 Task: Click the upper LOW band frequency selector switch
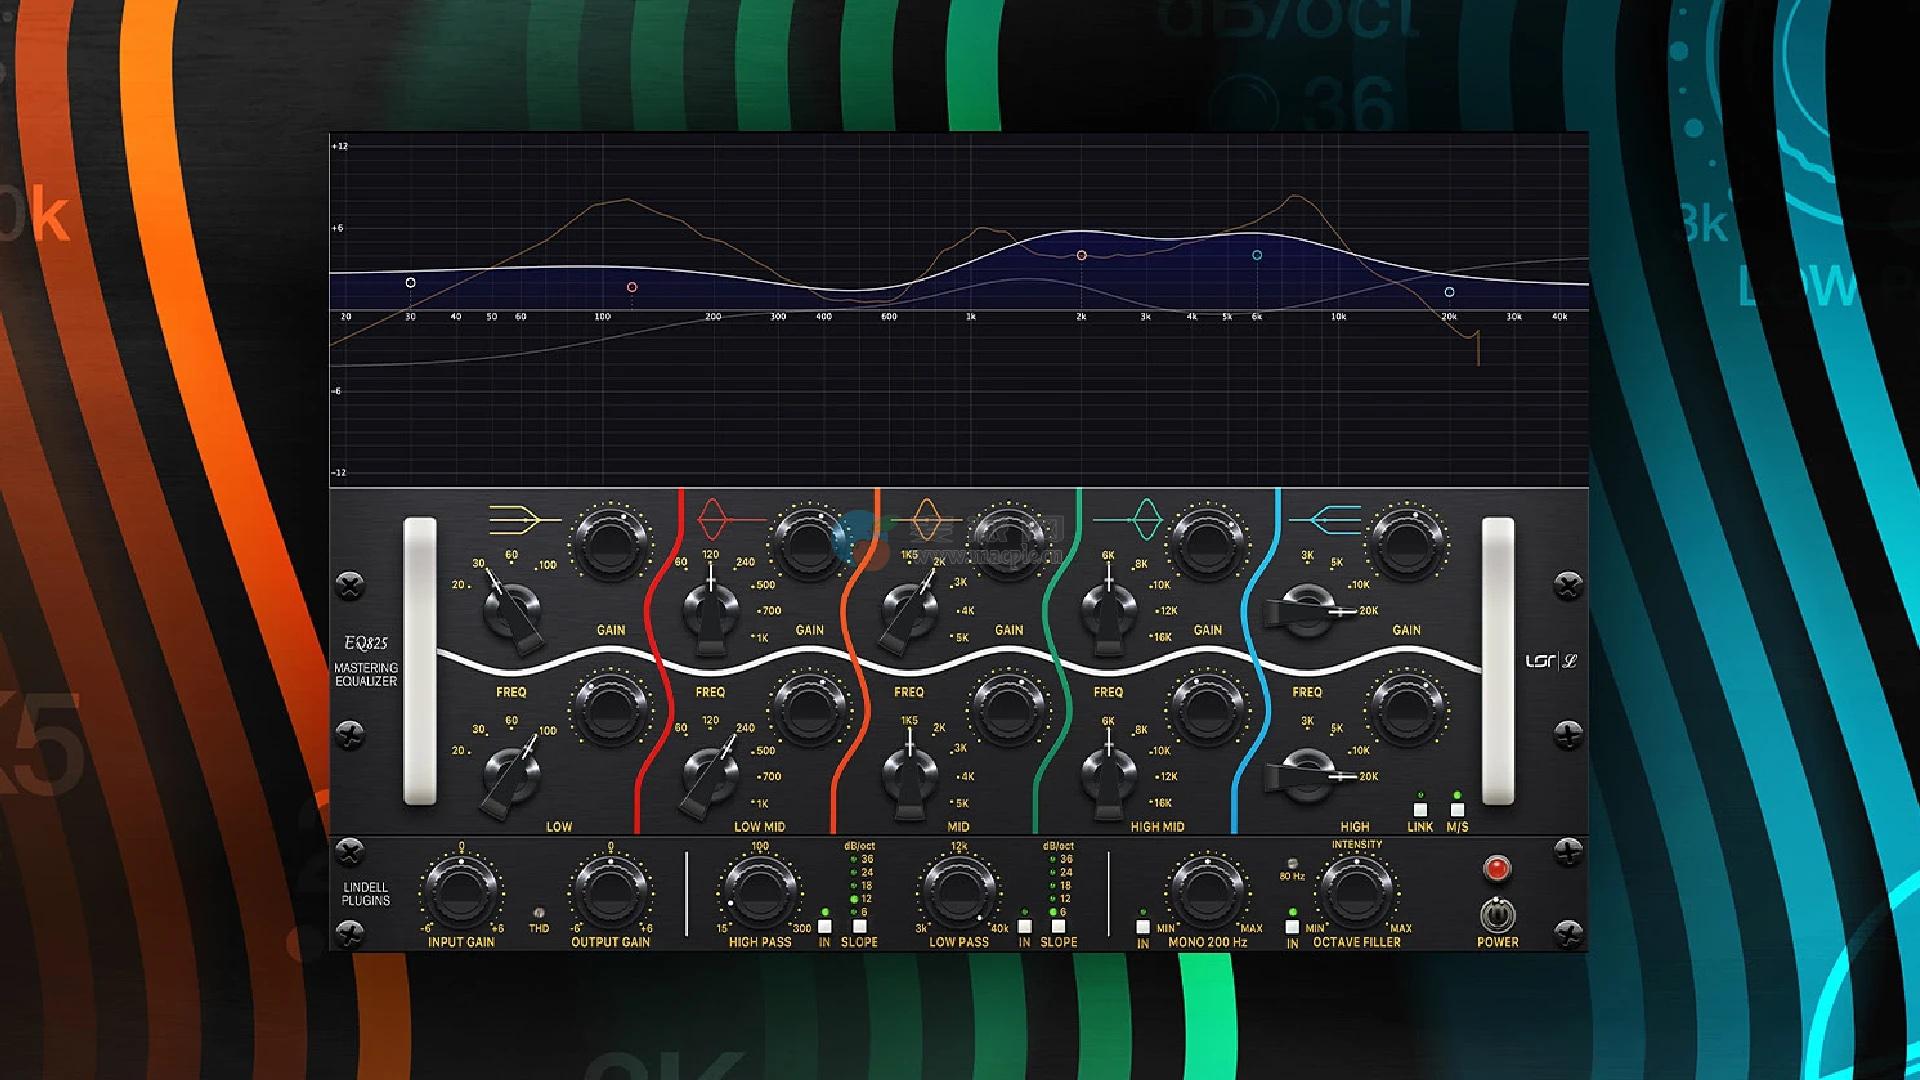[513, 609]
